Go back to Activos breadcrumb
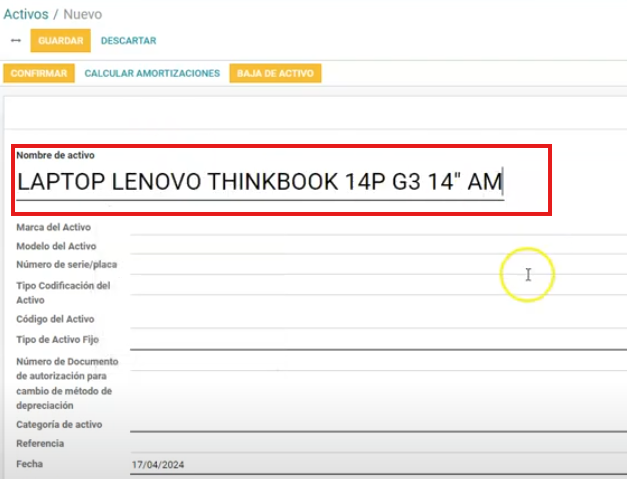The width and height of the screenshot is (627, 479). (25, 15)
